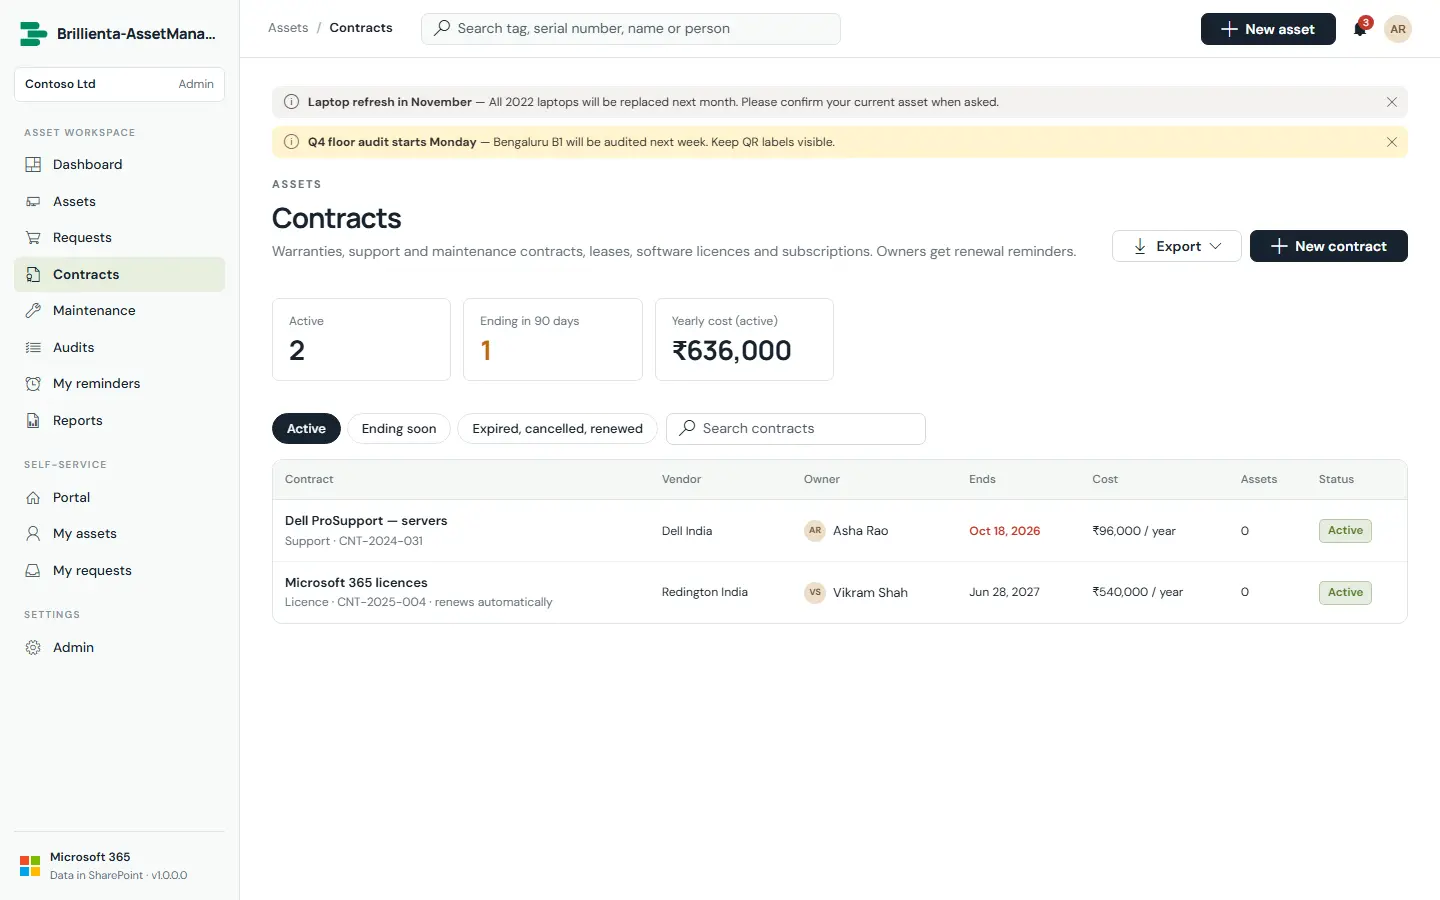Viewport: 1440px width, 900px height.
Task: Focus the Search contracts field
Action: (x=796, y=429)
